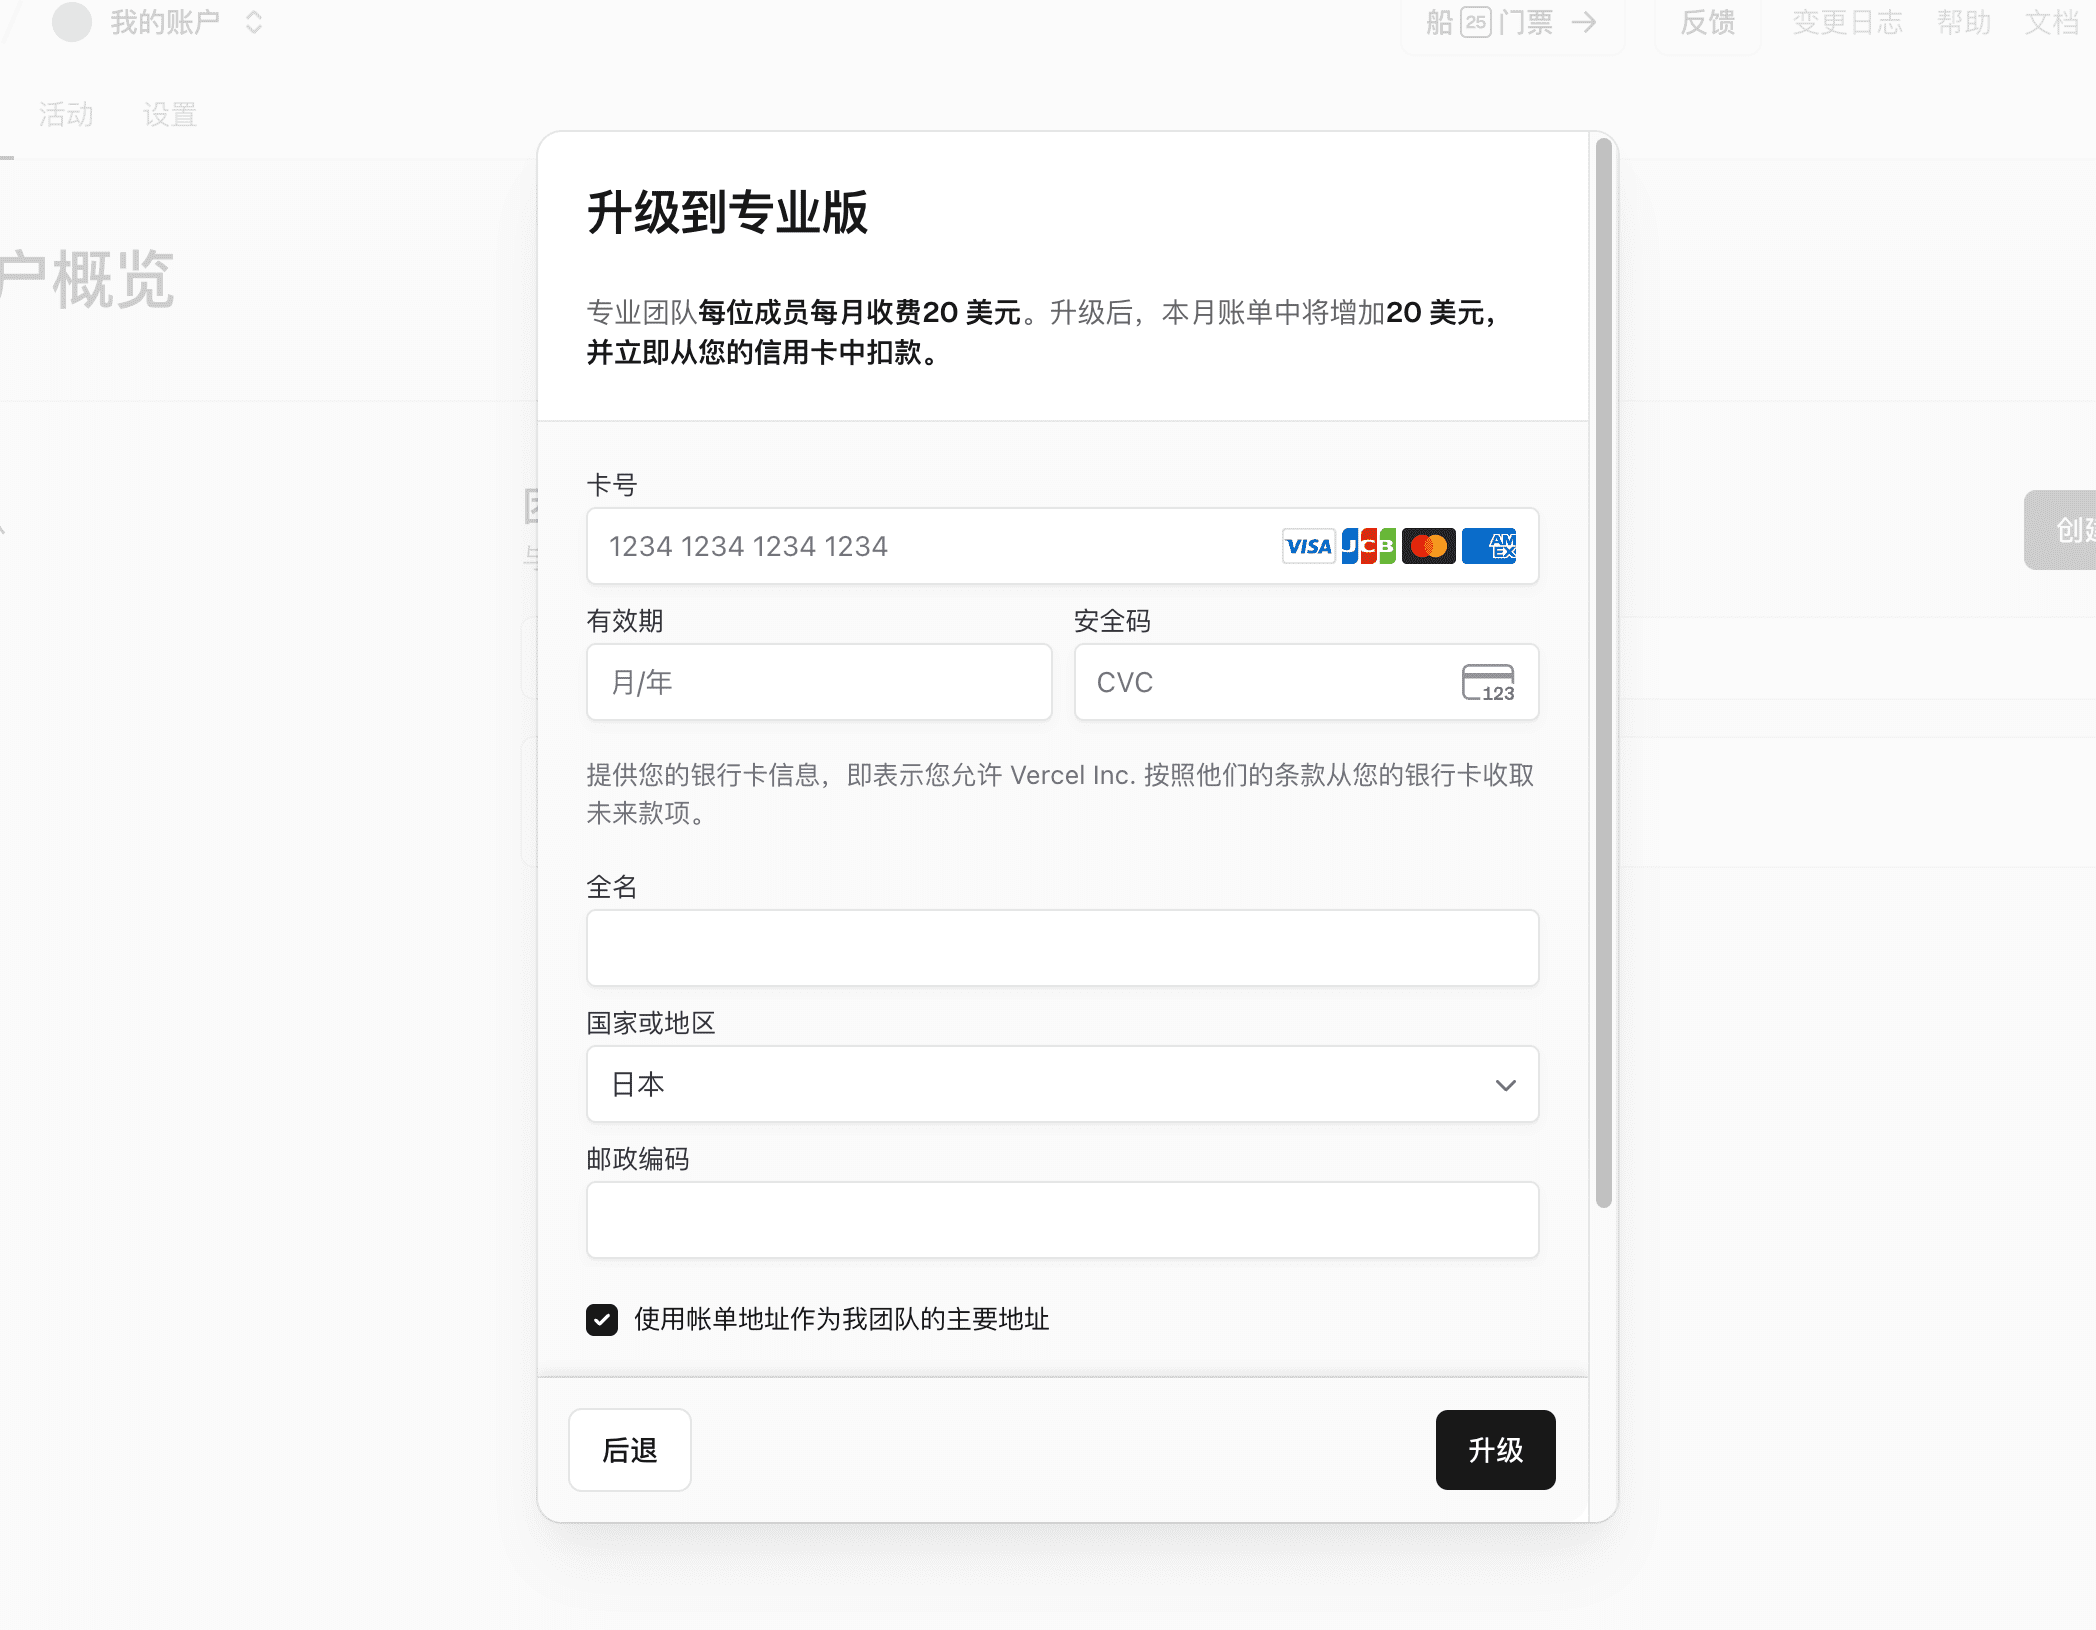
Task: Click the Mastercard icon
Action: (x=1428, y=546)
